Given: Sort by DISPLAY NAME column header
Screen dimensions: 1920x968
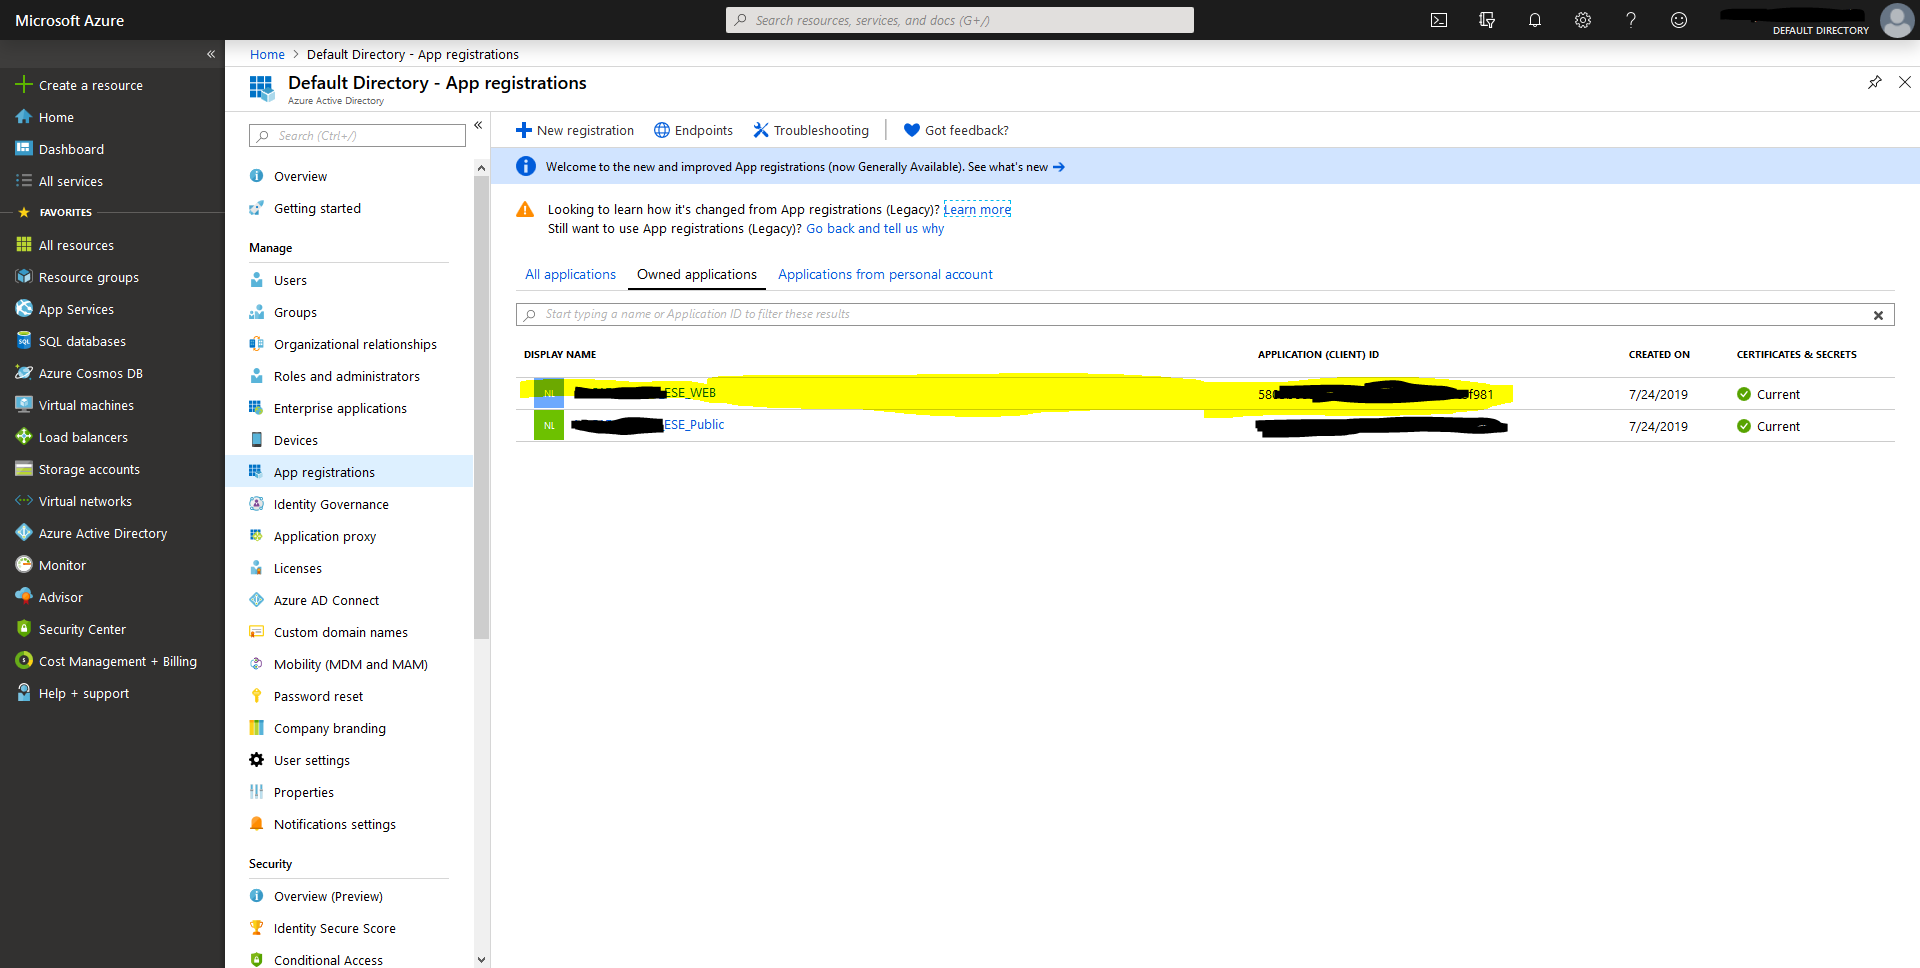Looking at the screenshot, I should (x=560, y=354).
